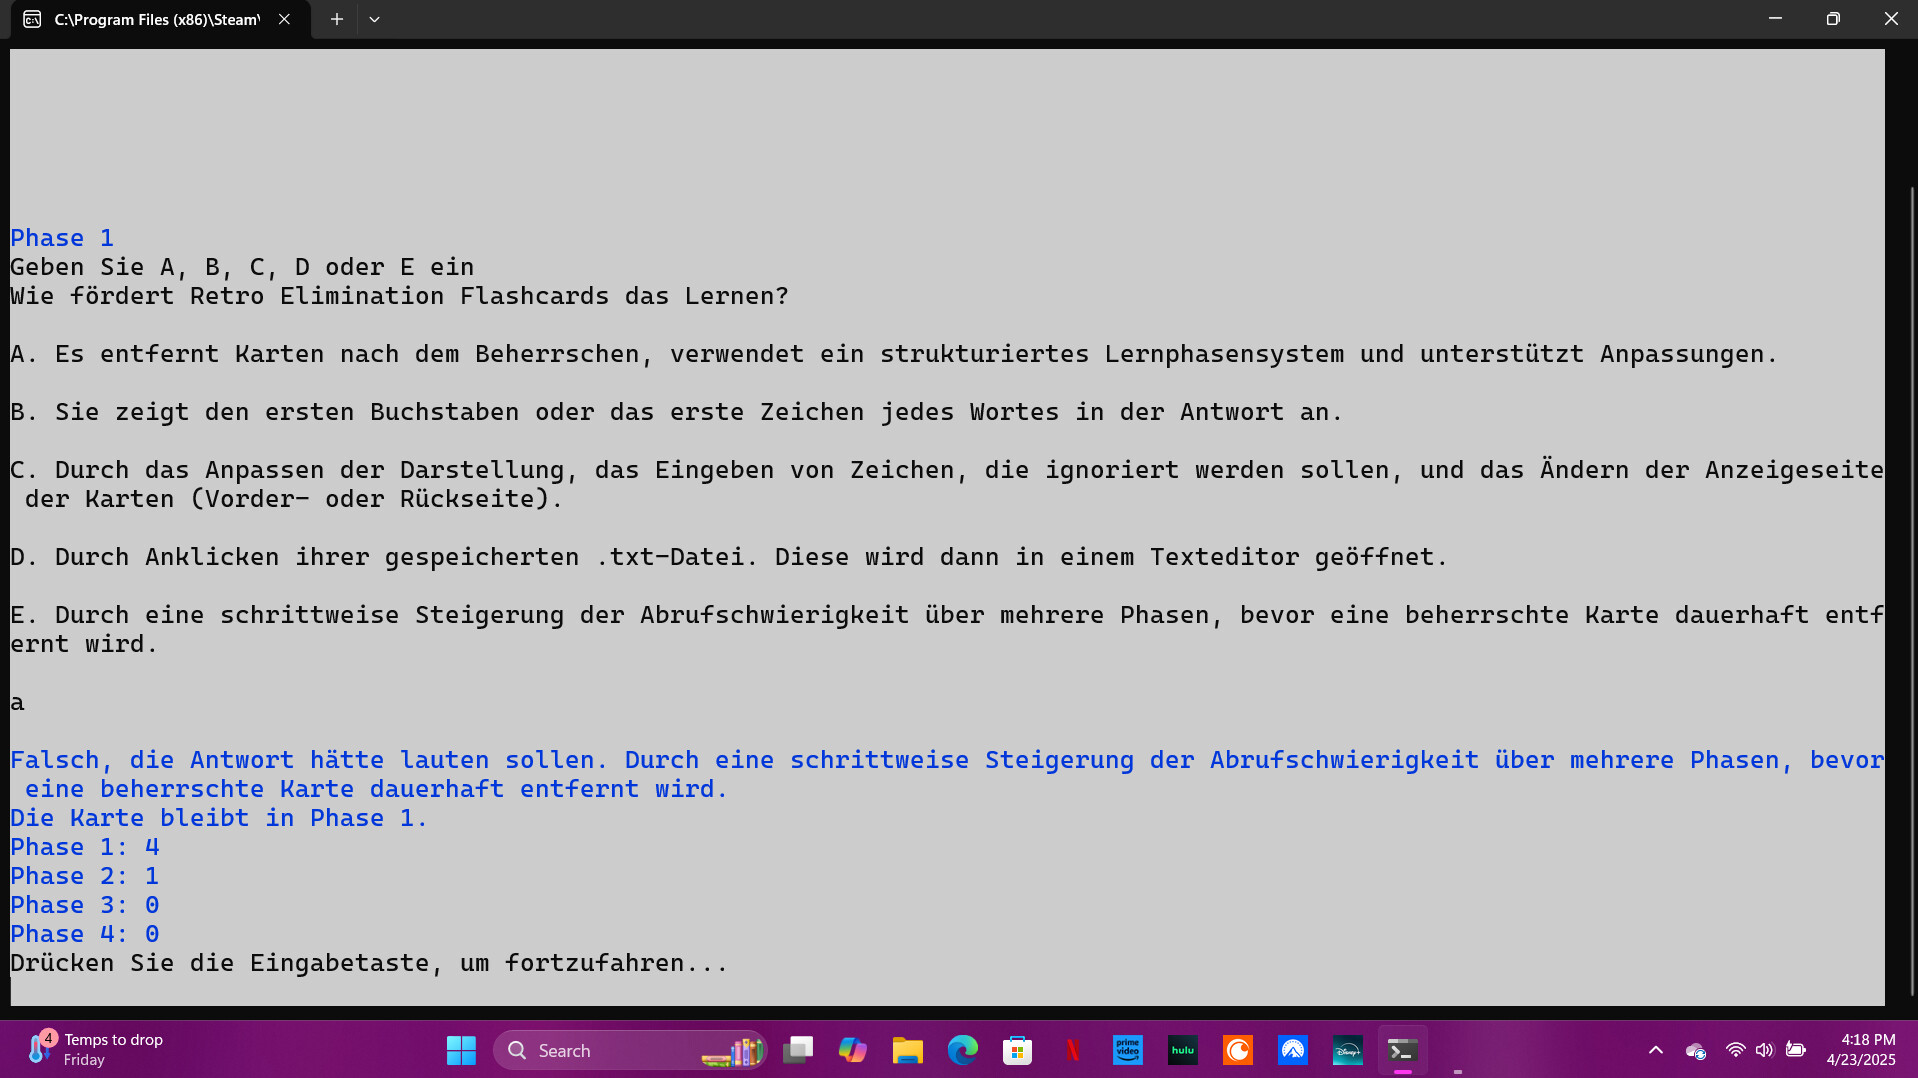Open the Microsoft Store app

[1018, 1050]
